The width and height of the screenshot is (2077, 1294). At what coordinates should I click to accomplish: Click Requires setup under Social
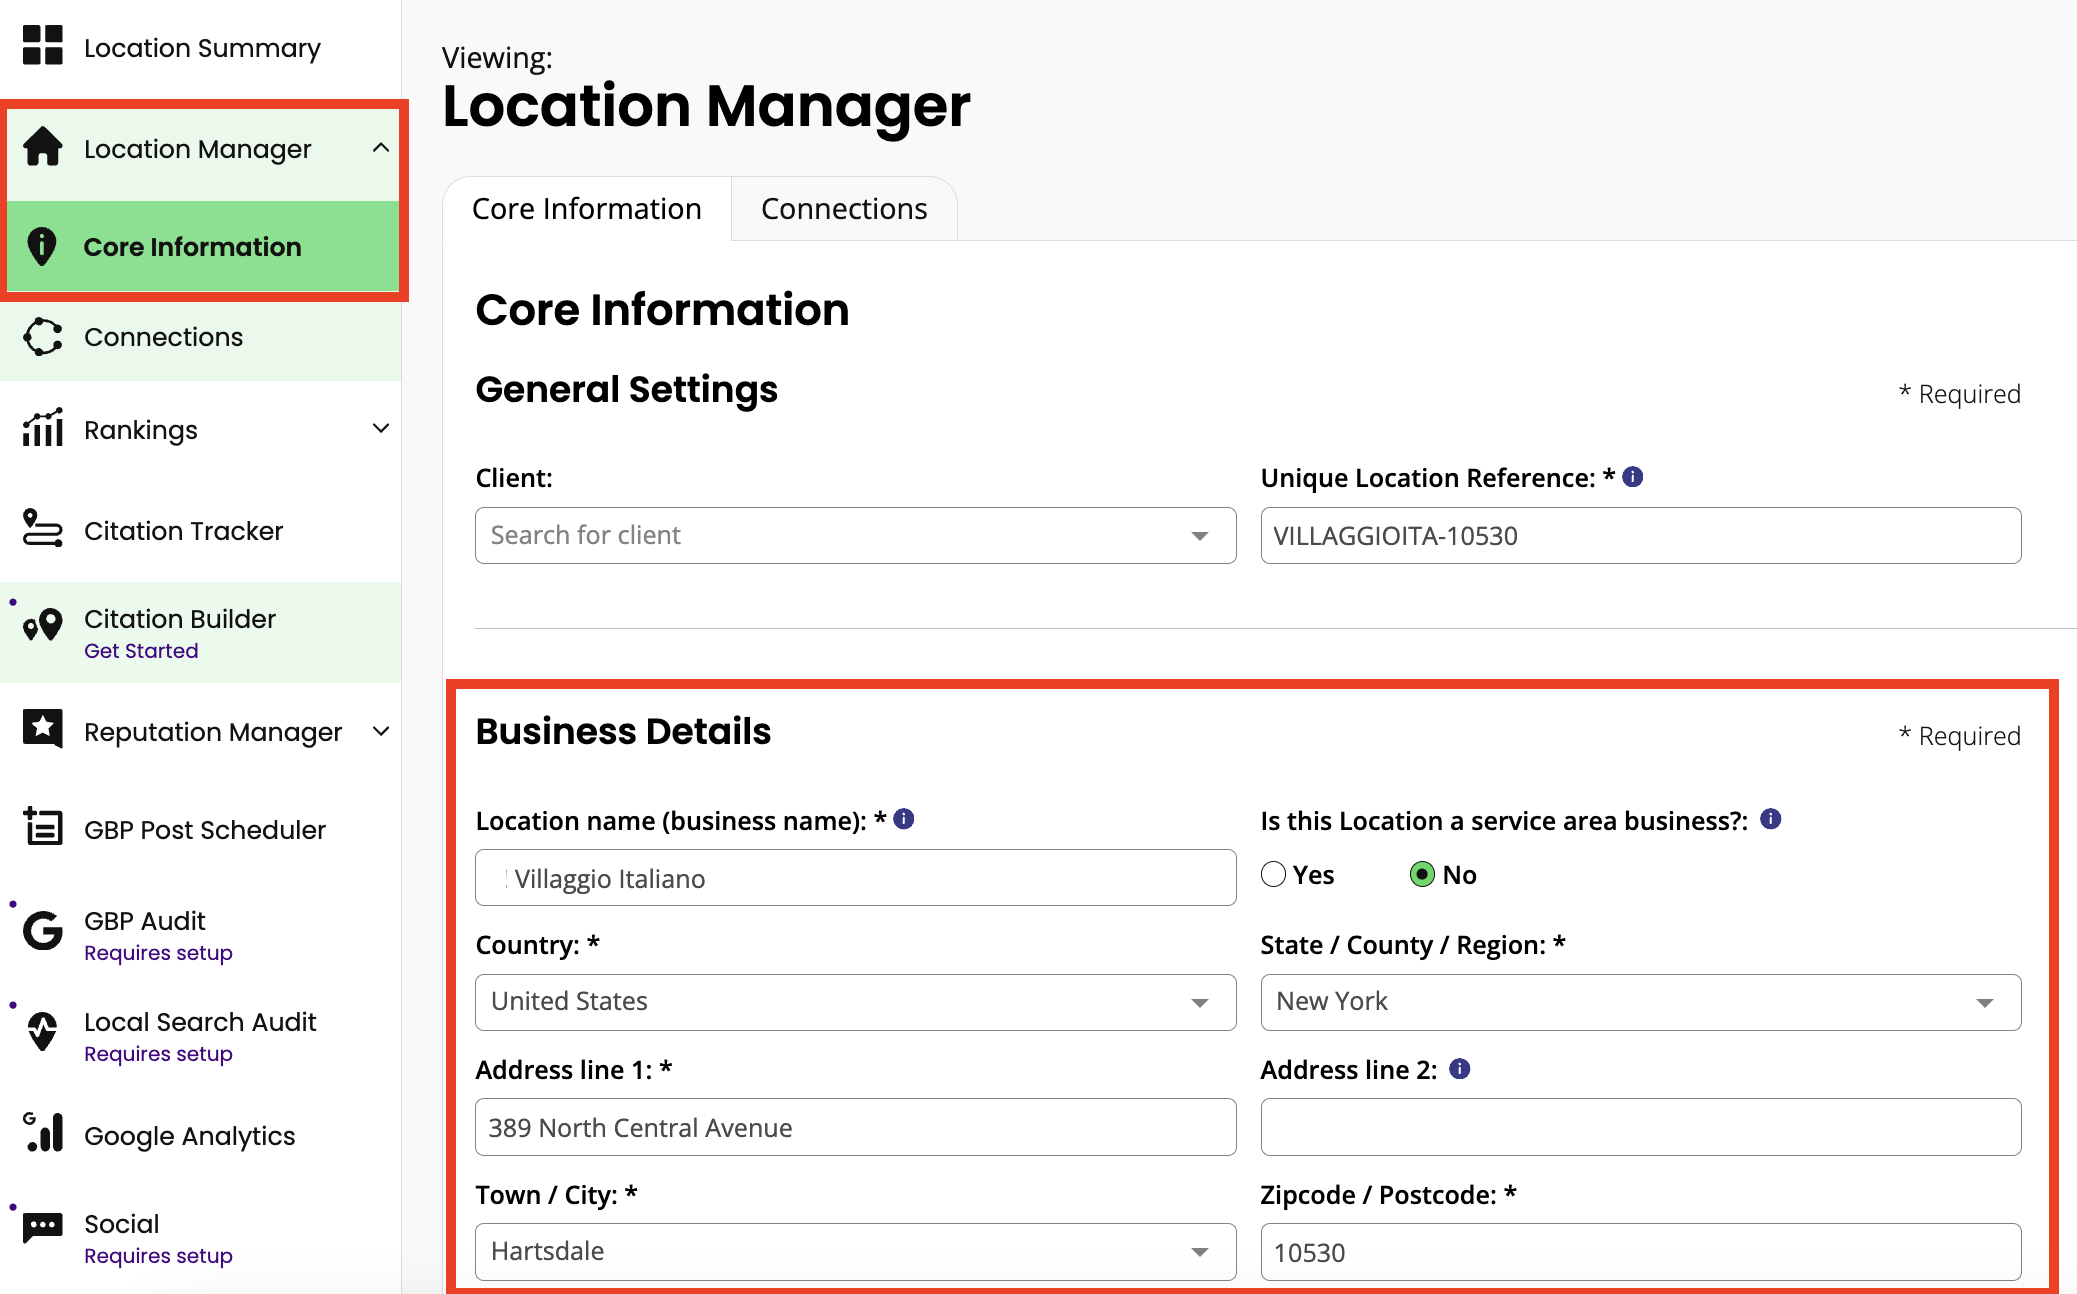(x=158, y=1256)
